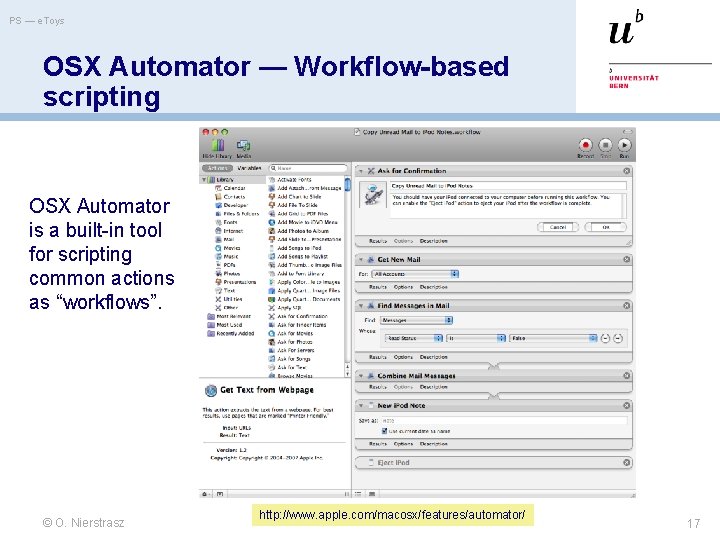720x540 pixels.
Task: Collapse the Find Messages in Mail action
Action: (361, 306)
